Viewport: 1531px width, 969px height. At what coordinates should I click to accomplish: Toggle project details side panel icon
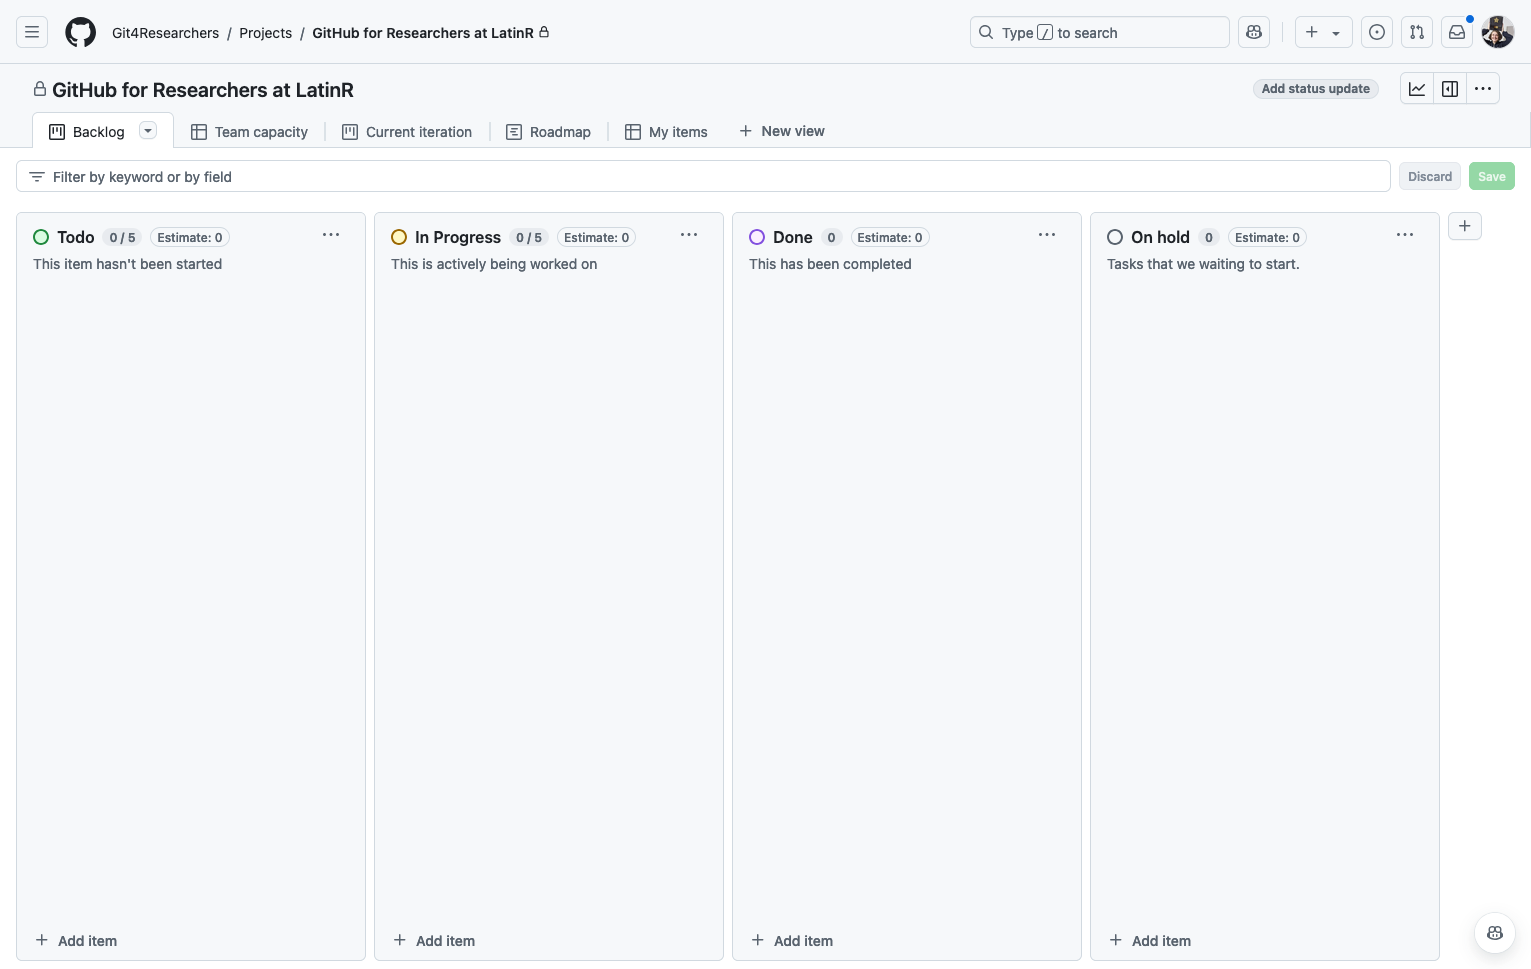tap(1450, 89)
